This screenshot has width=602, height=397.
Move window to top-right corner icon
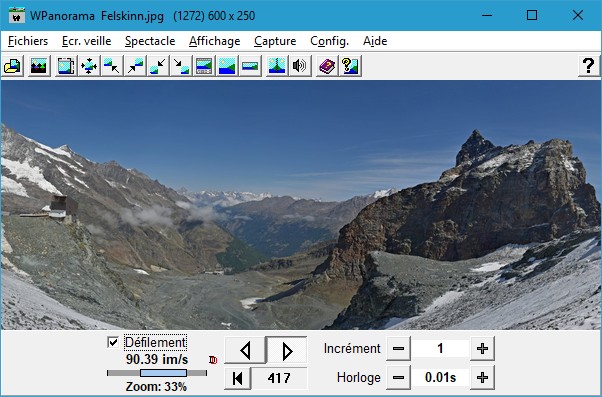(135, 66)
